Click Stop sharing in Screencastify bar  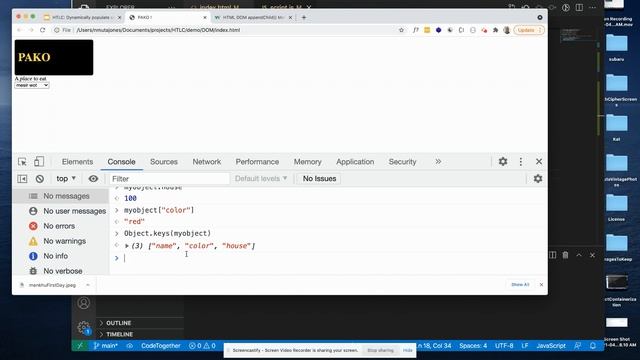click(380, 350)
